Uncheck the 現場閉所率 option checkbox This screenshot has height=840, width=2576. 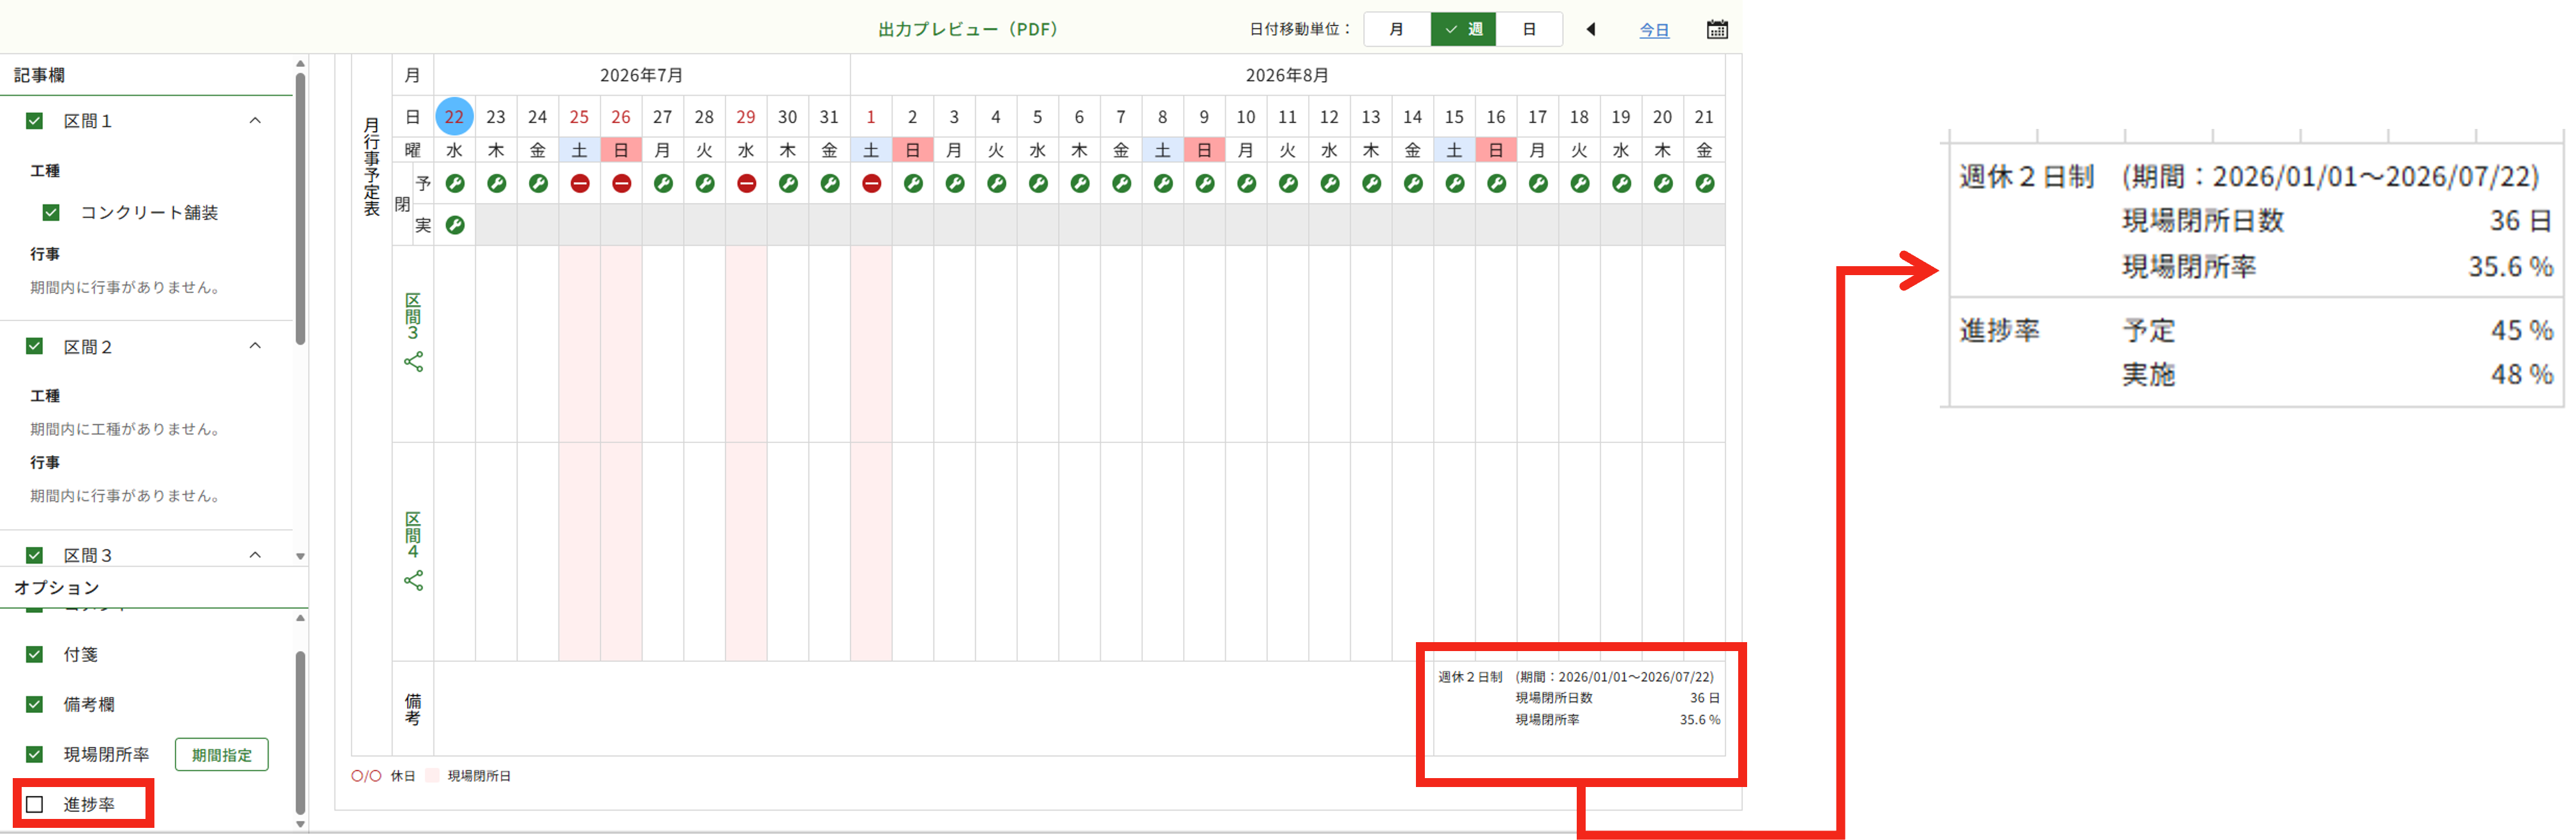tap(34, 754)
